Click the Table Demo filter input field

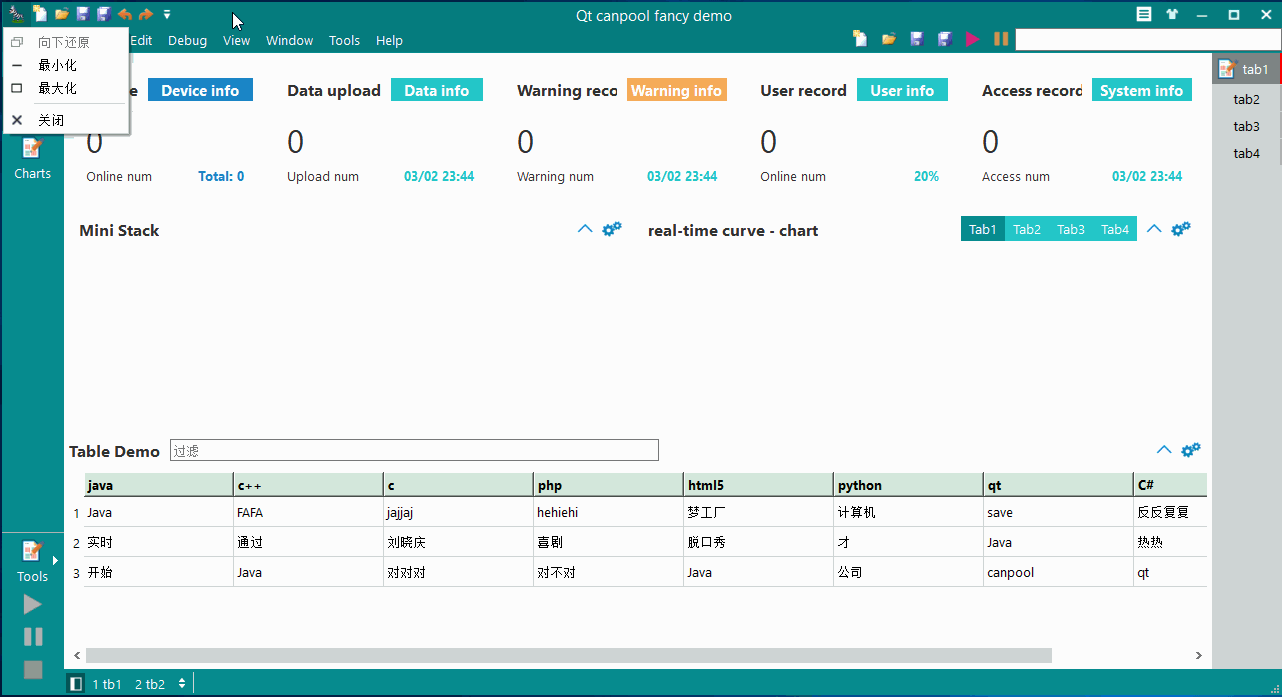pyautogui.click(x=414, y=450)
